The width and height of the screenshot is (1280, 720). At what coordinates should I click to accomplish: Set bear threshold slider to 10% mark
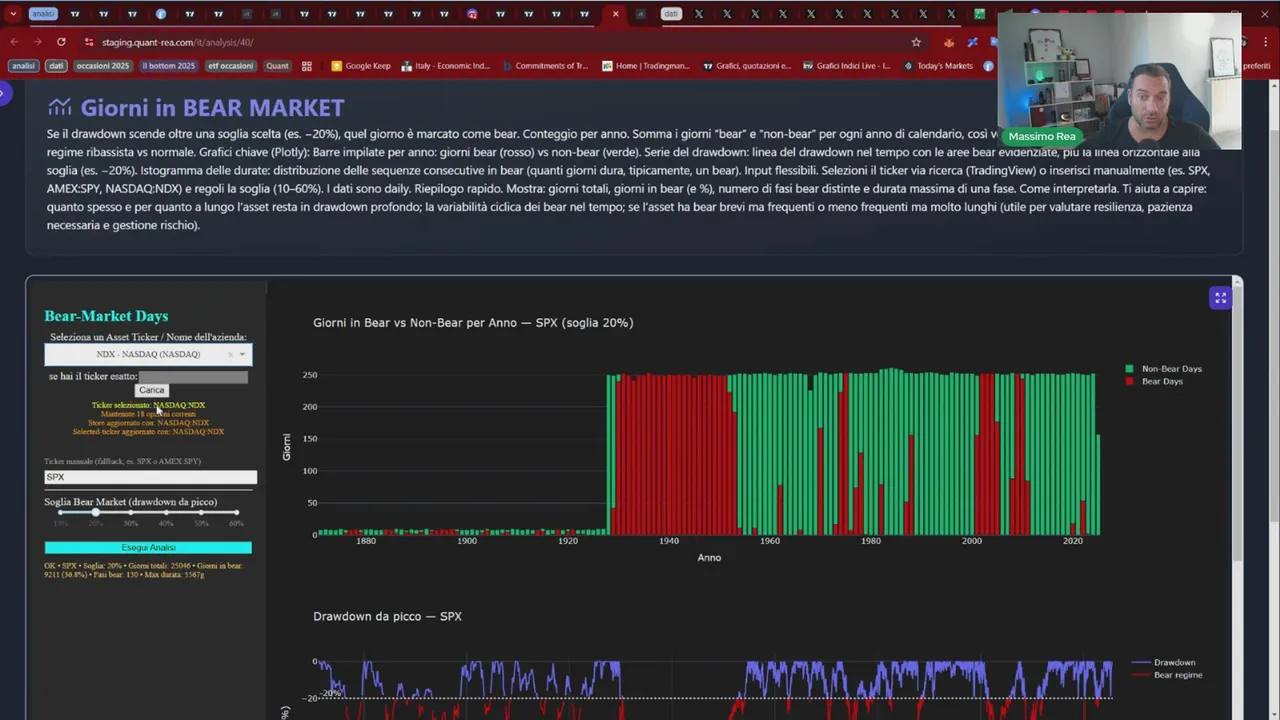pos(61,513)
